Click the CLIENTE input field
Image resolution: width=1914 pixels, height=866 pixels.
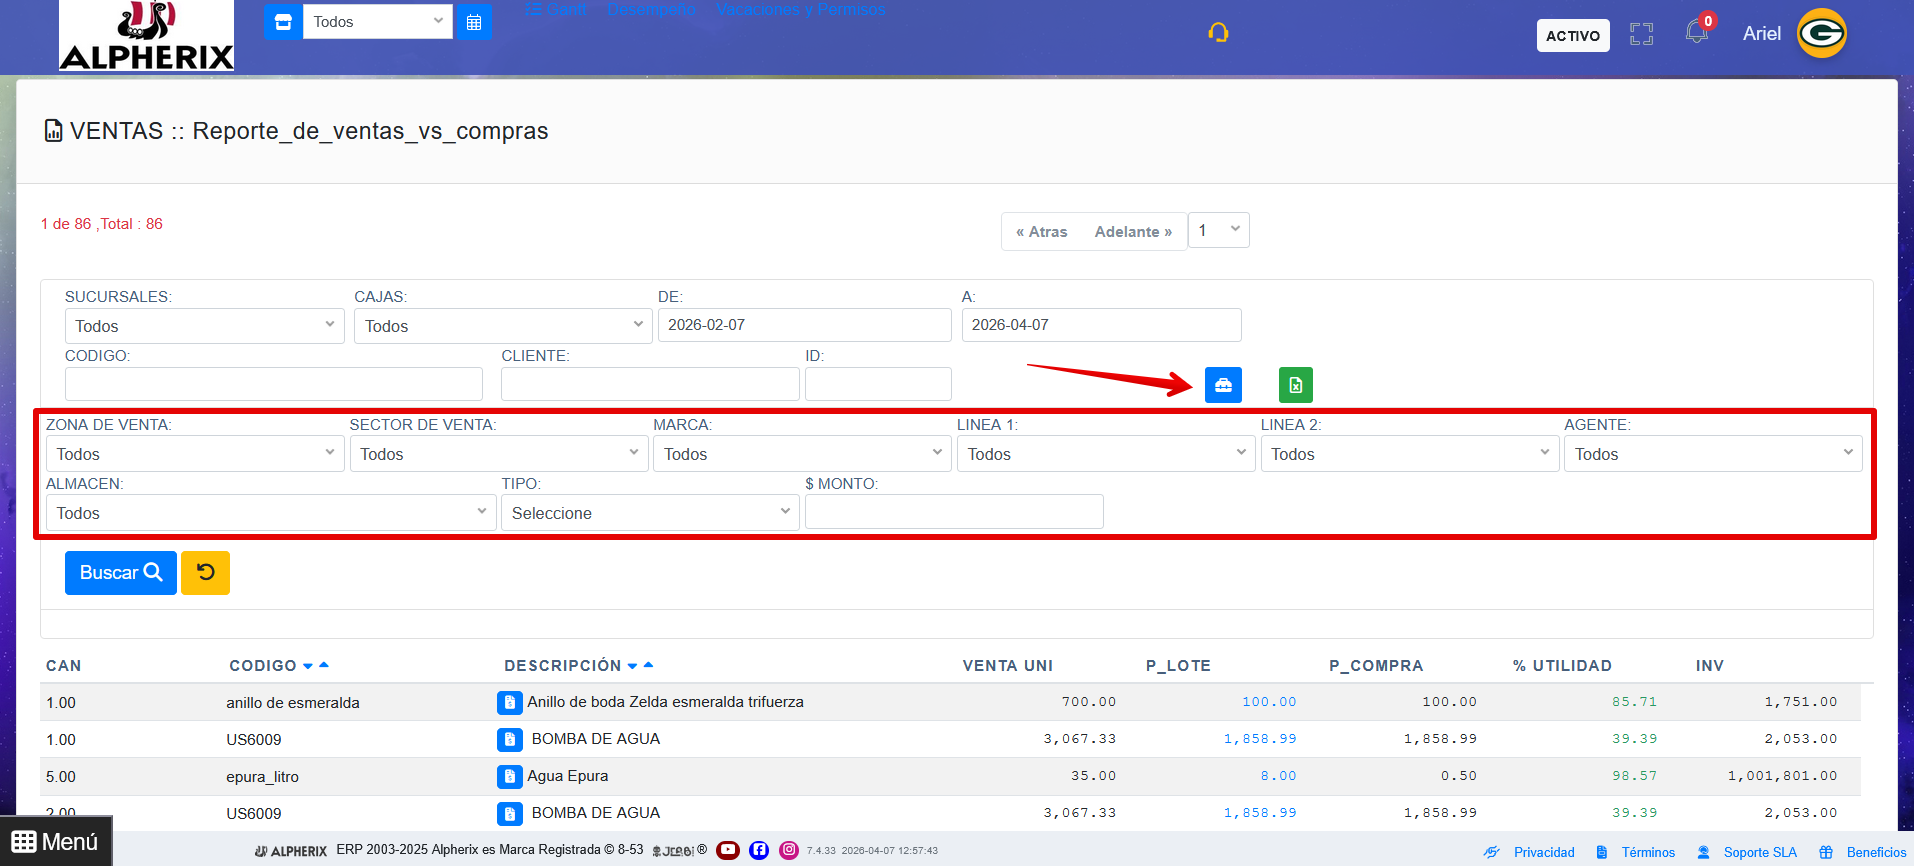click(x=649, y=384)
